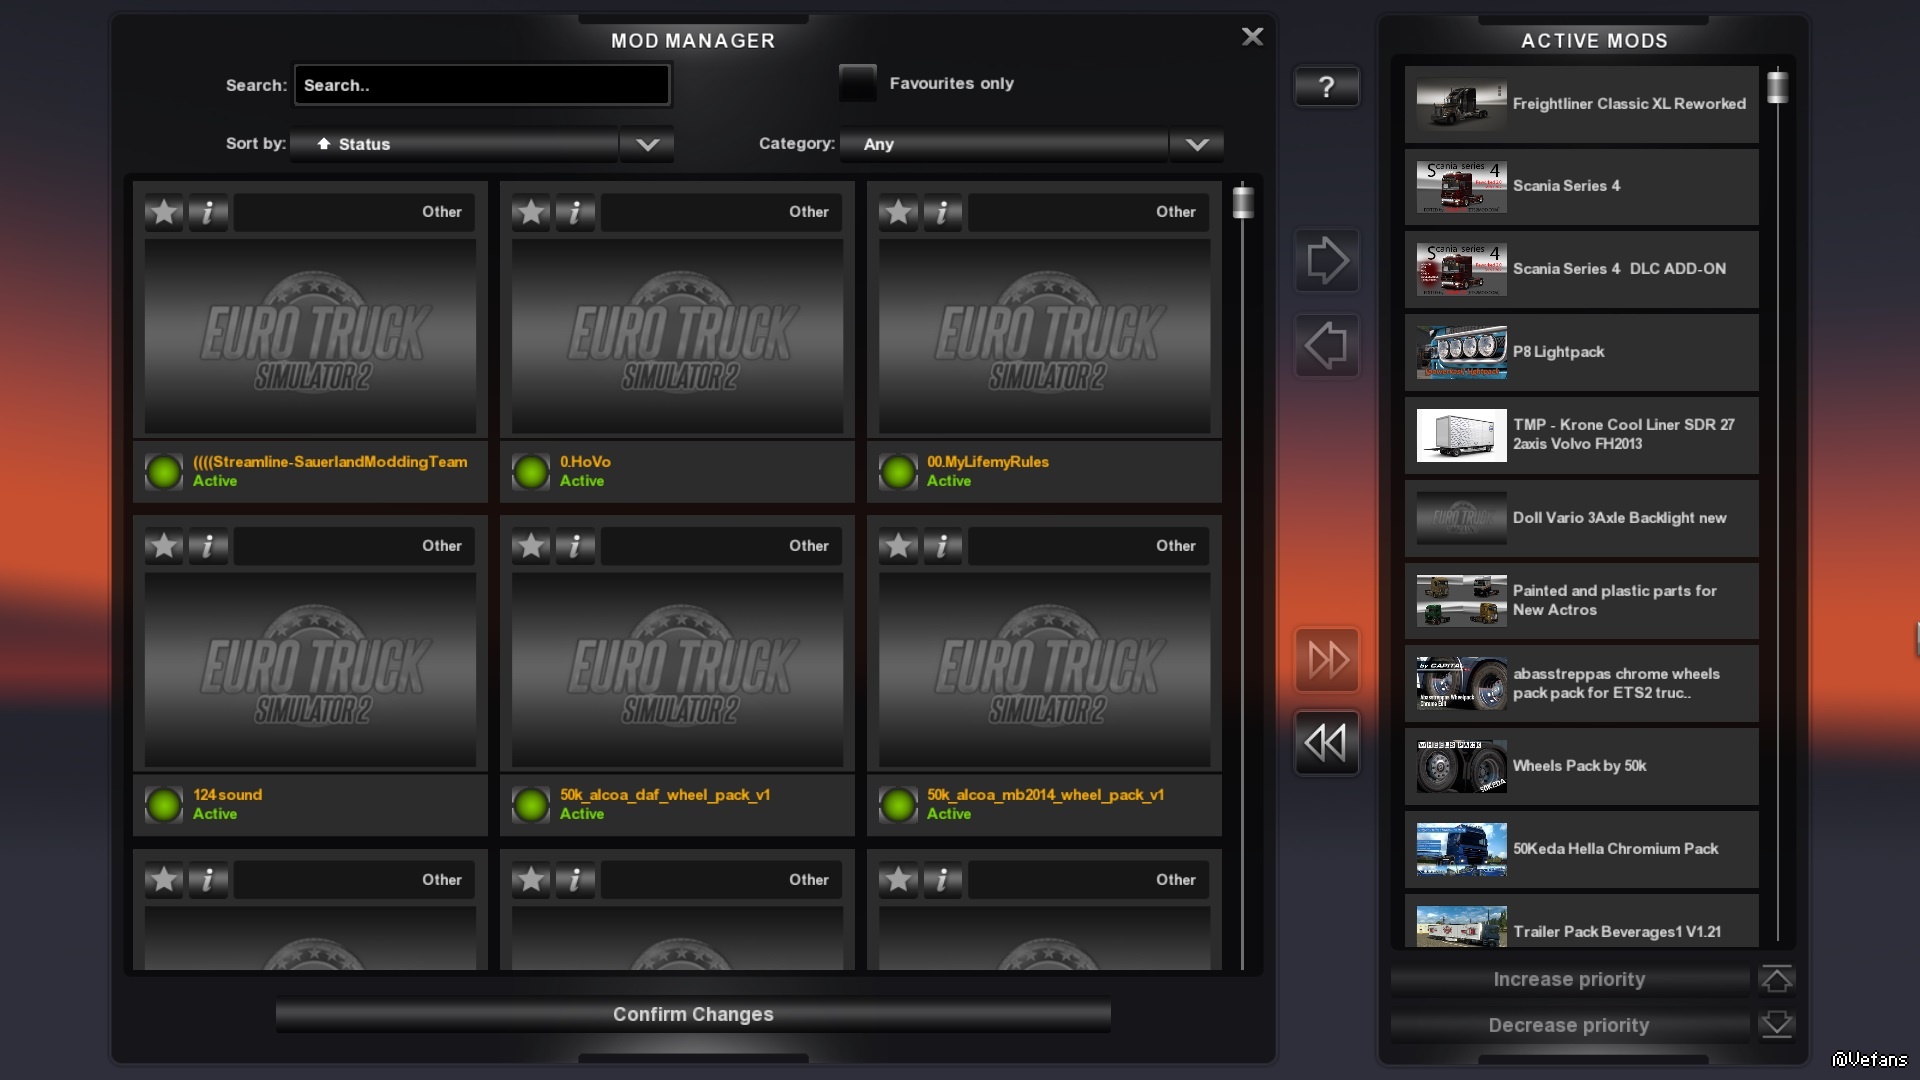Click the left arrow to deactivate the mod
The width and height of the screenshot is (1920, 1080).
(x=1326, y=346)
